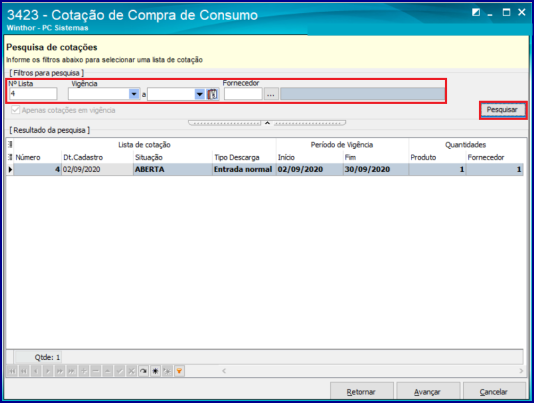
Task: Click the next record arrow icon
Action: (48, 371)
